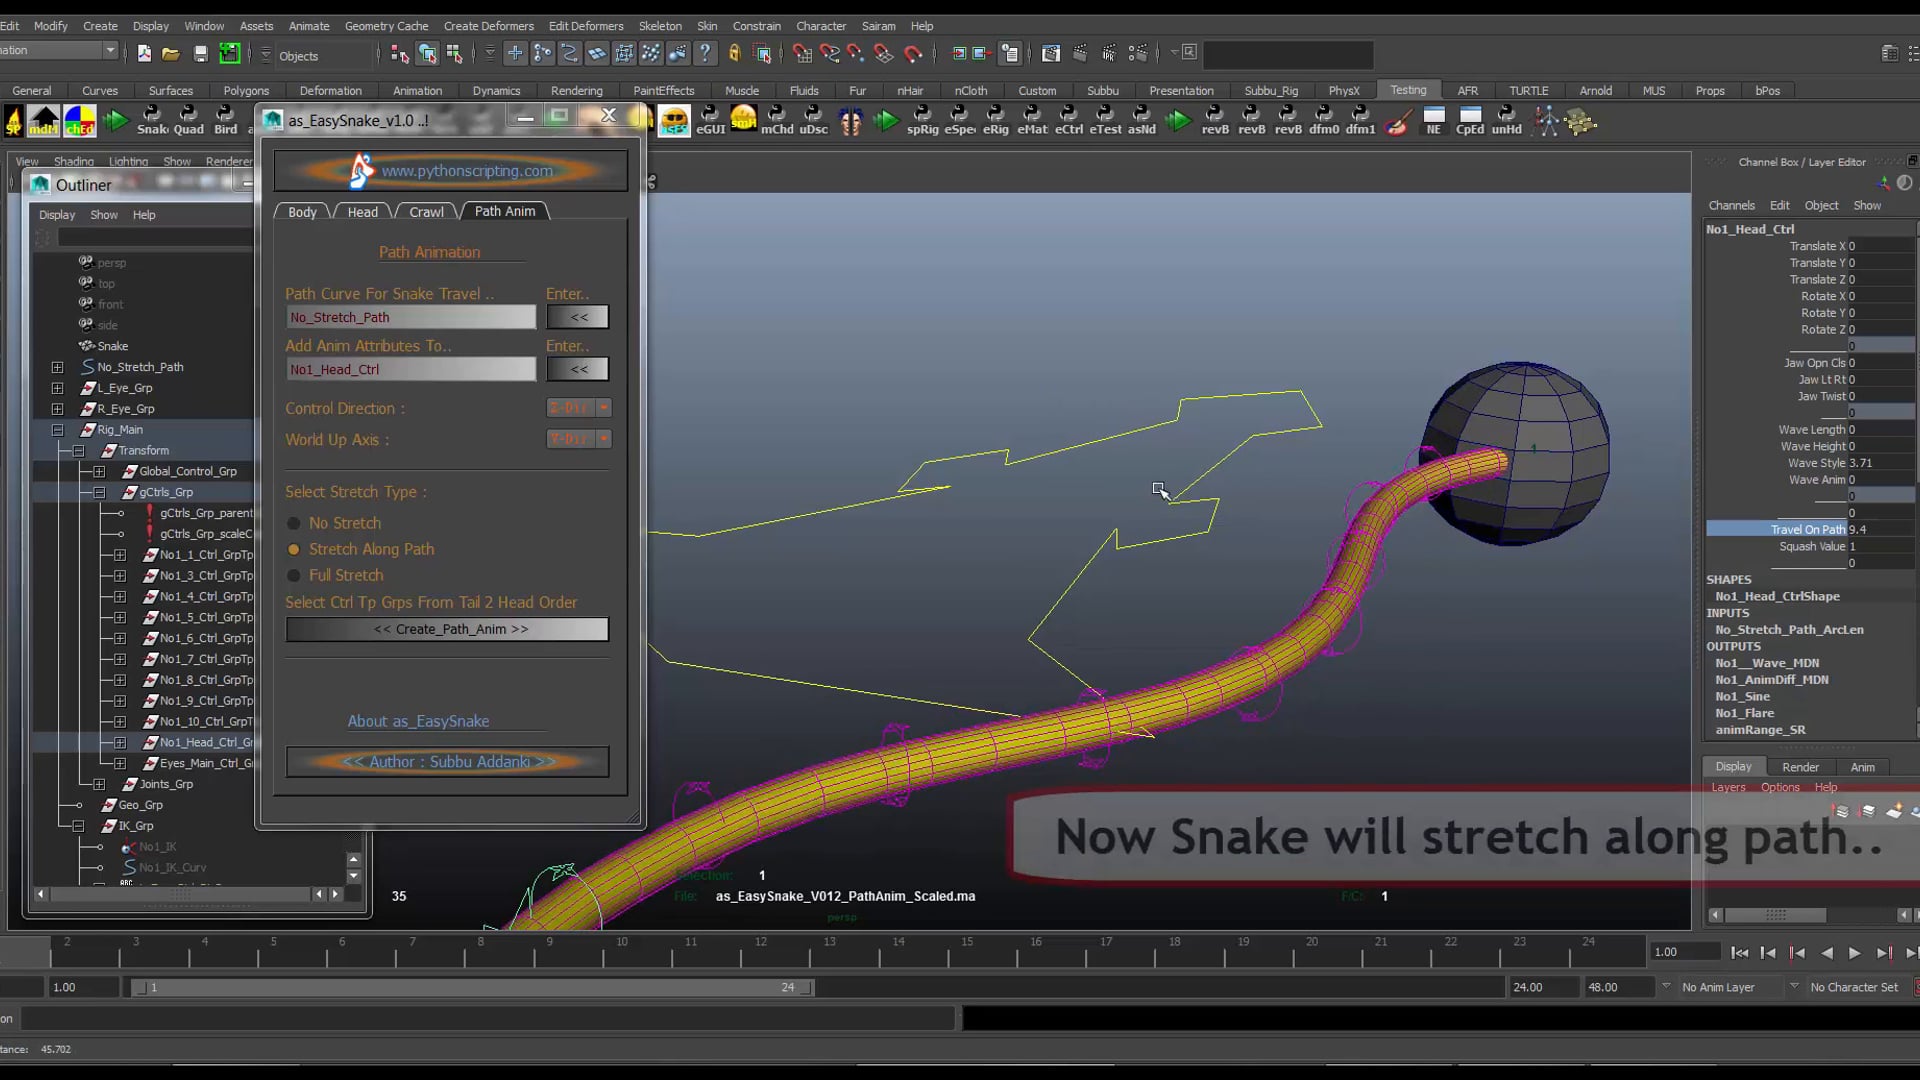Click the Bird shelf icon
Screen dimensions: 1920x1080
click(x=226, y=121)
